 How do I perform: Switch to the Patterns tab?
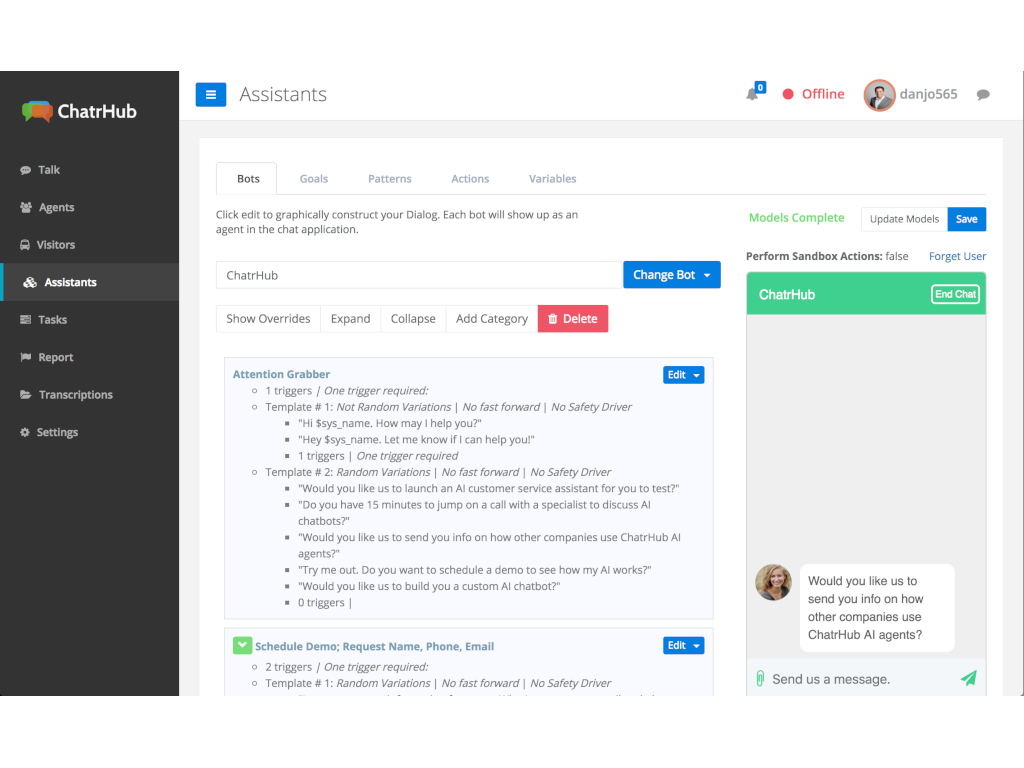[x=389, y=179]
